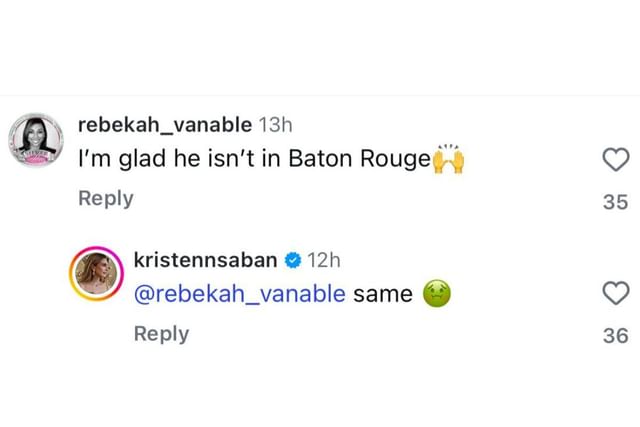
Task: Click the blue verified badge beside kristennsaban
Action: coord(294,260)
